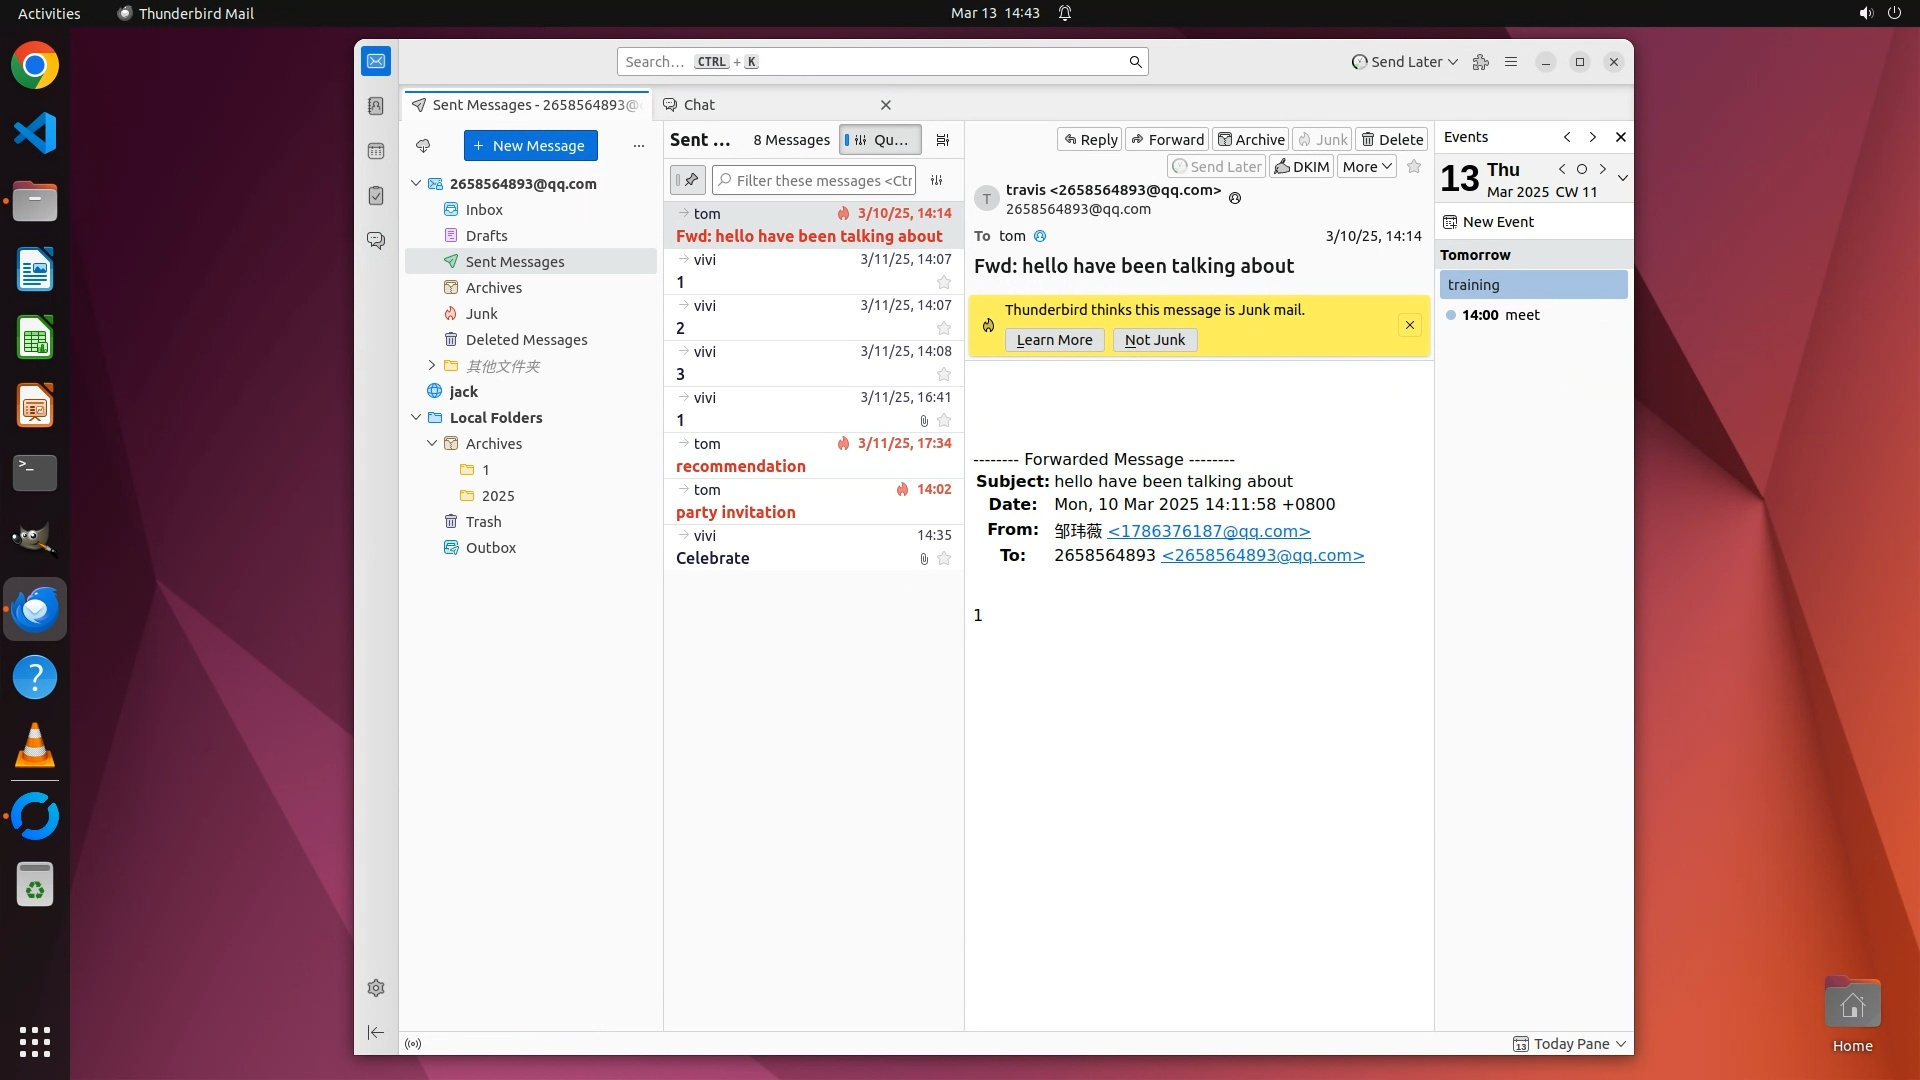Open the Tasks sidebar icon
The image size is (1920, 1080).
coord(376,196)
